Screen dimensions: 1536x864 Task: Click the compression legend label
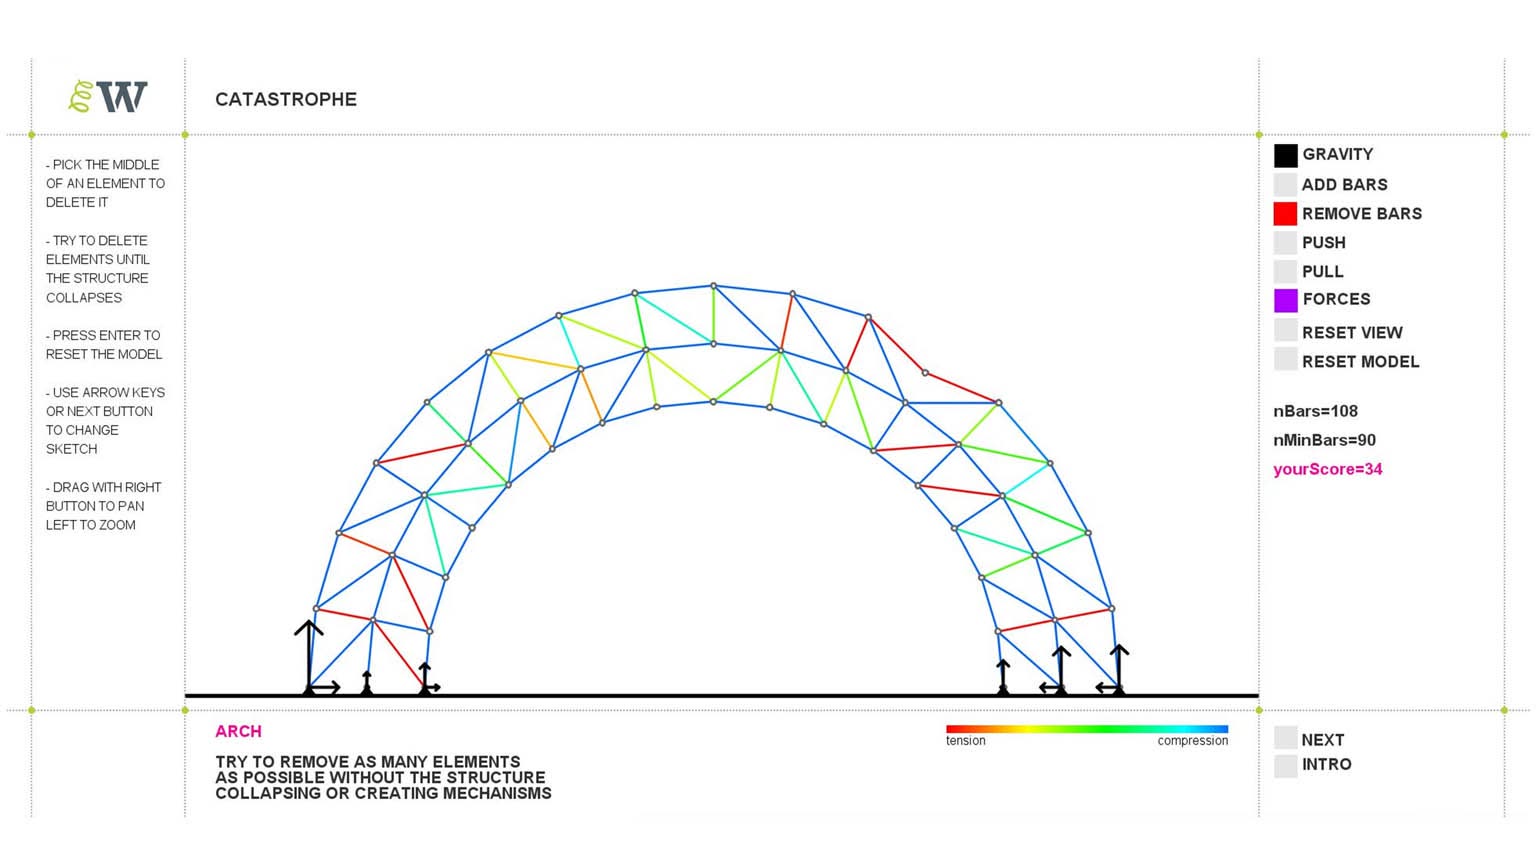coord(1192,741)
